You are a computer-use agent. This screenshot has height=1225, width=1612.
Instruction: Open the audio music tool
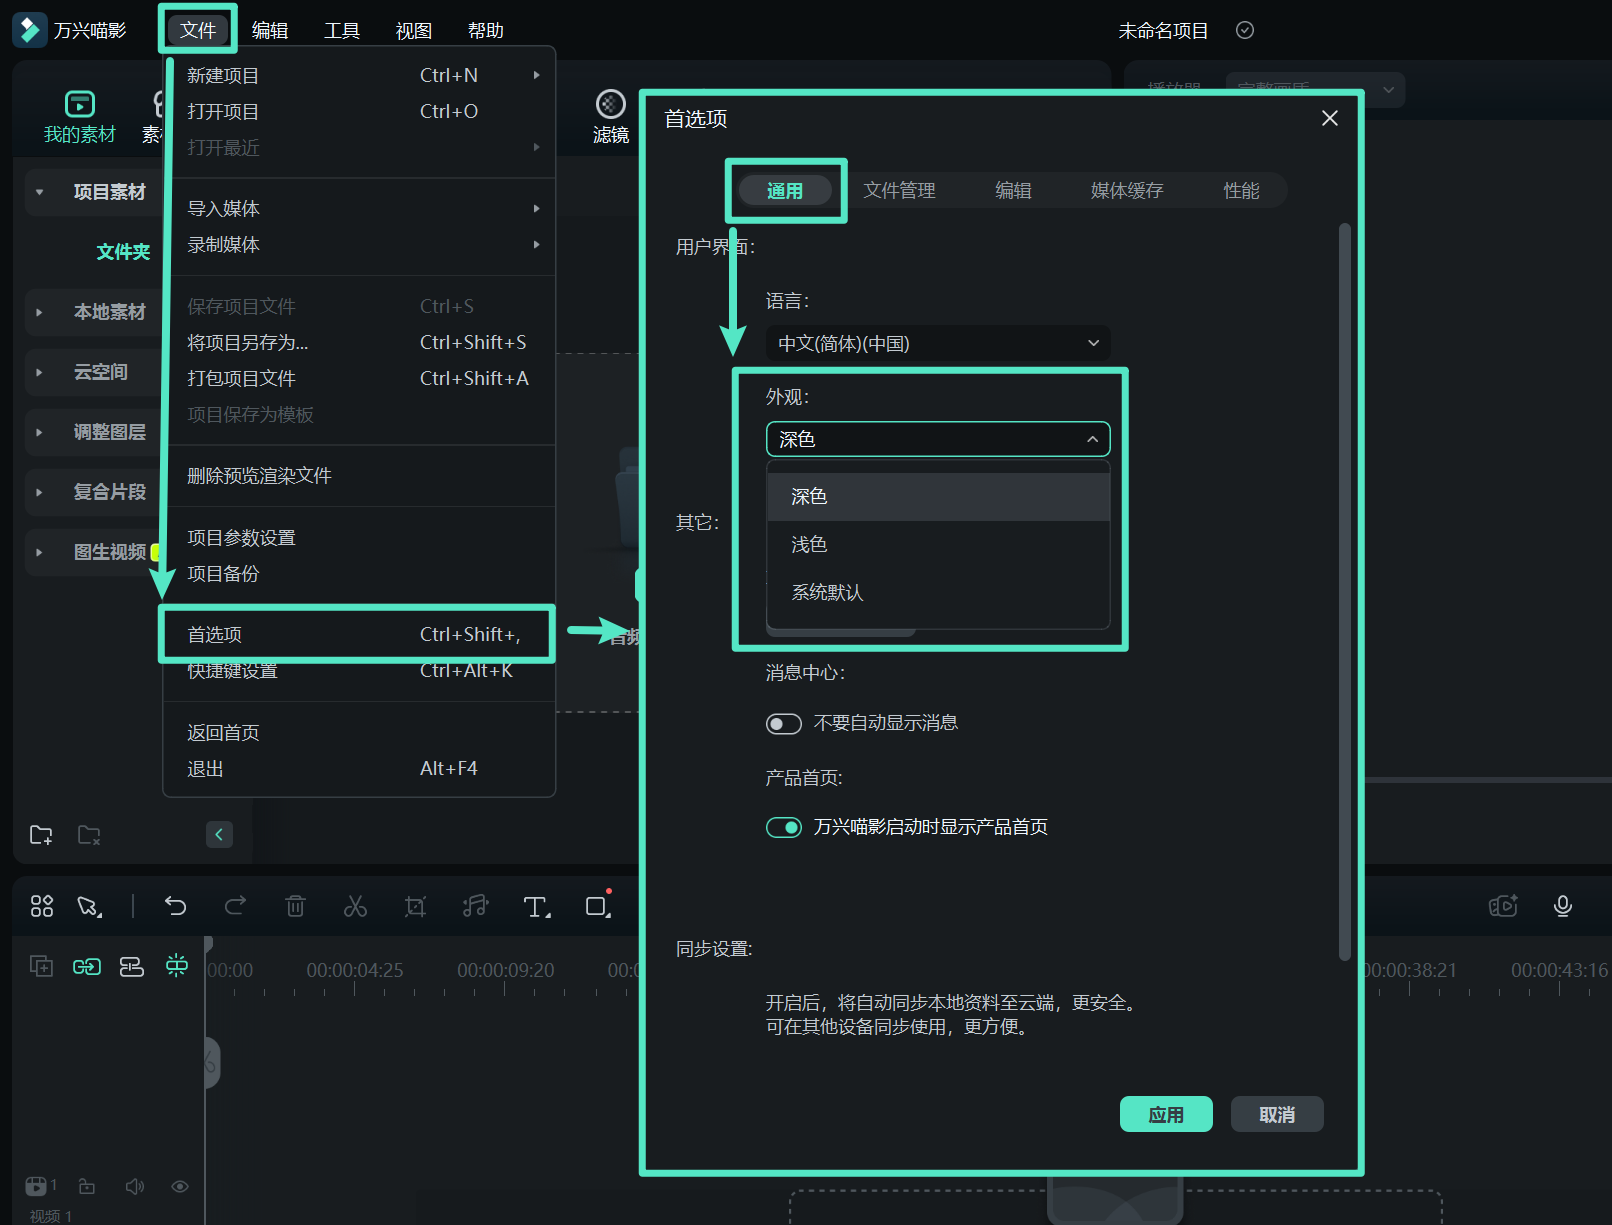(475, 906)
